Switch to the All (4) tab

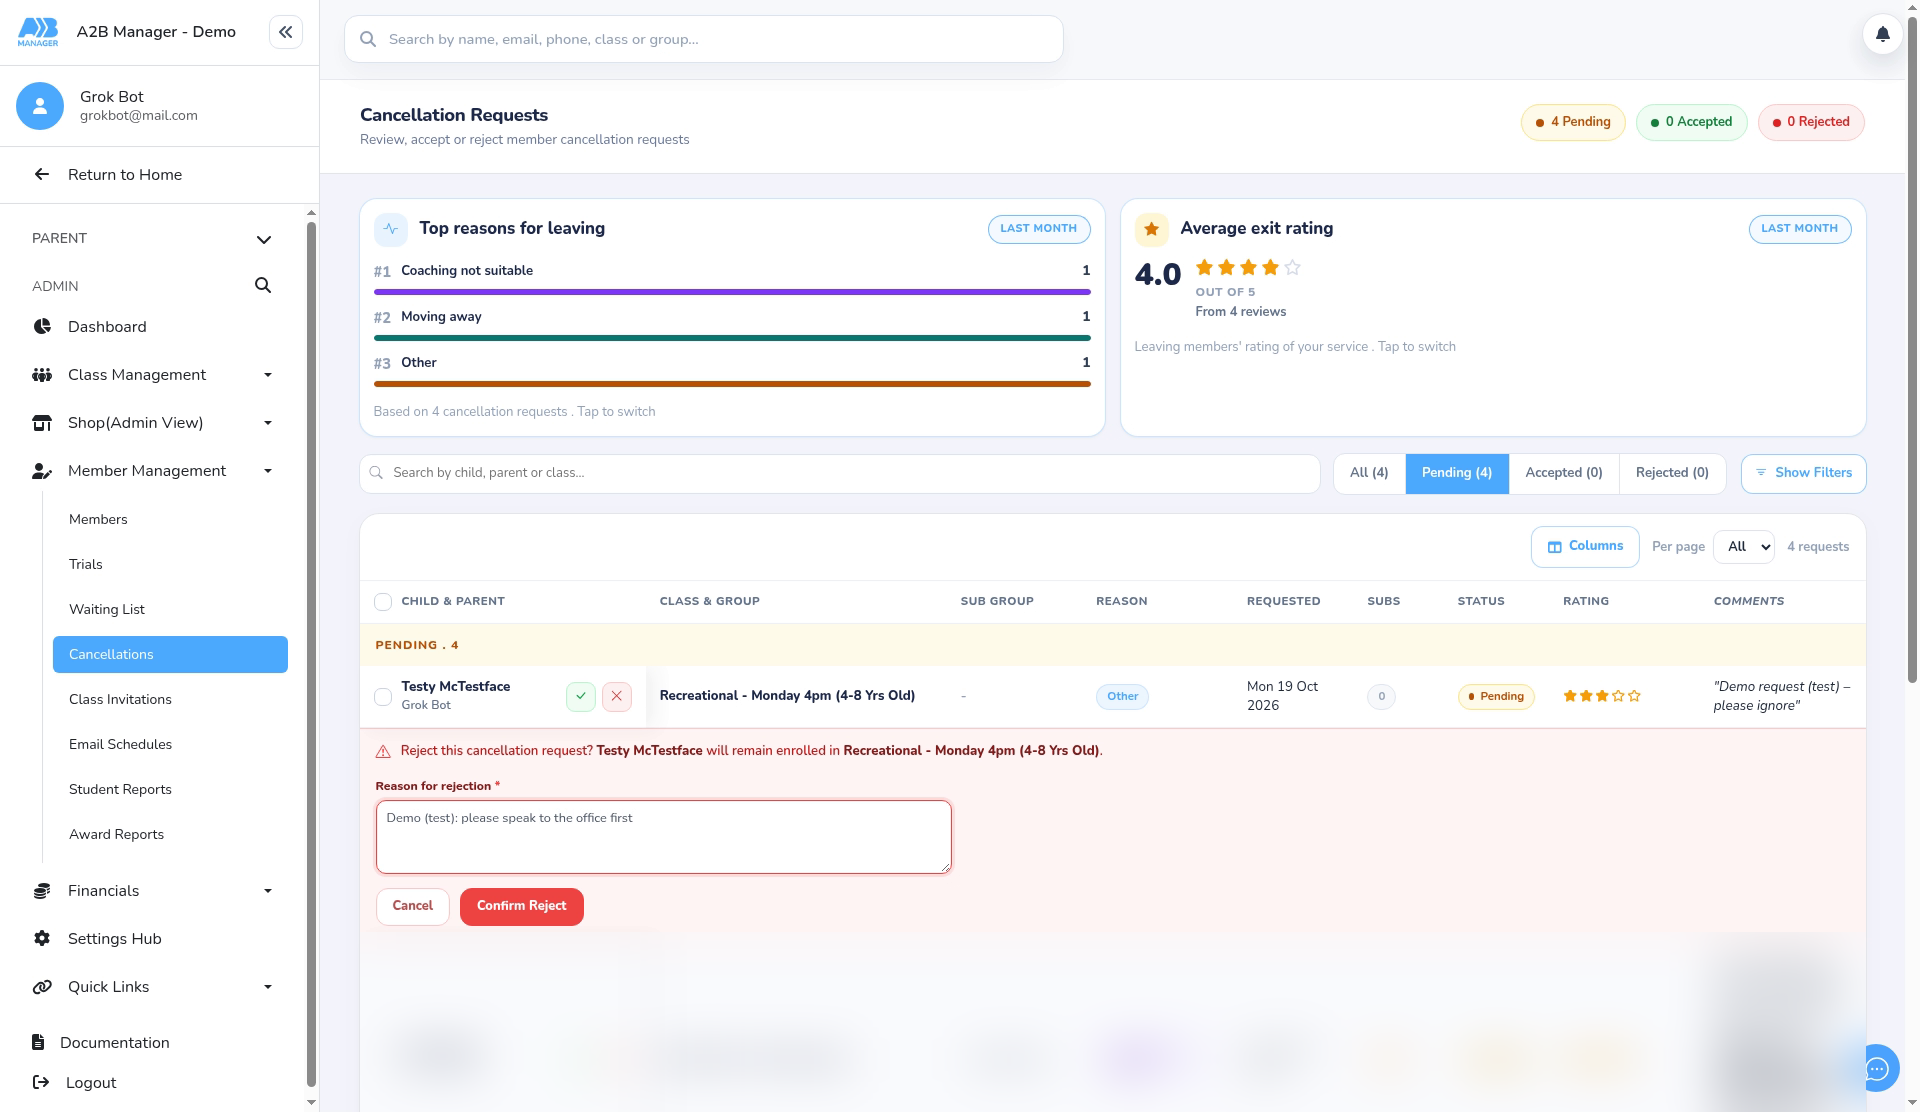click(x=1369, y=473)
